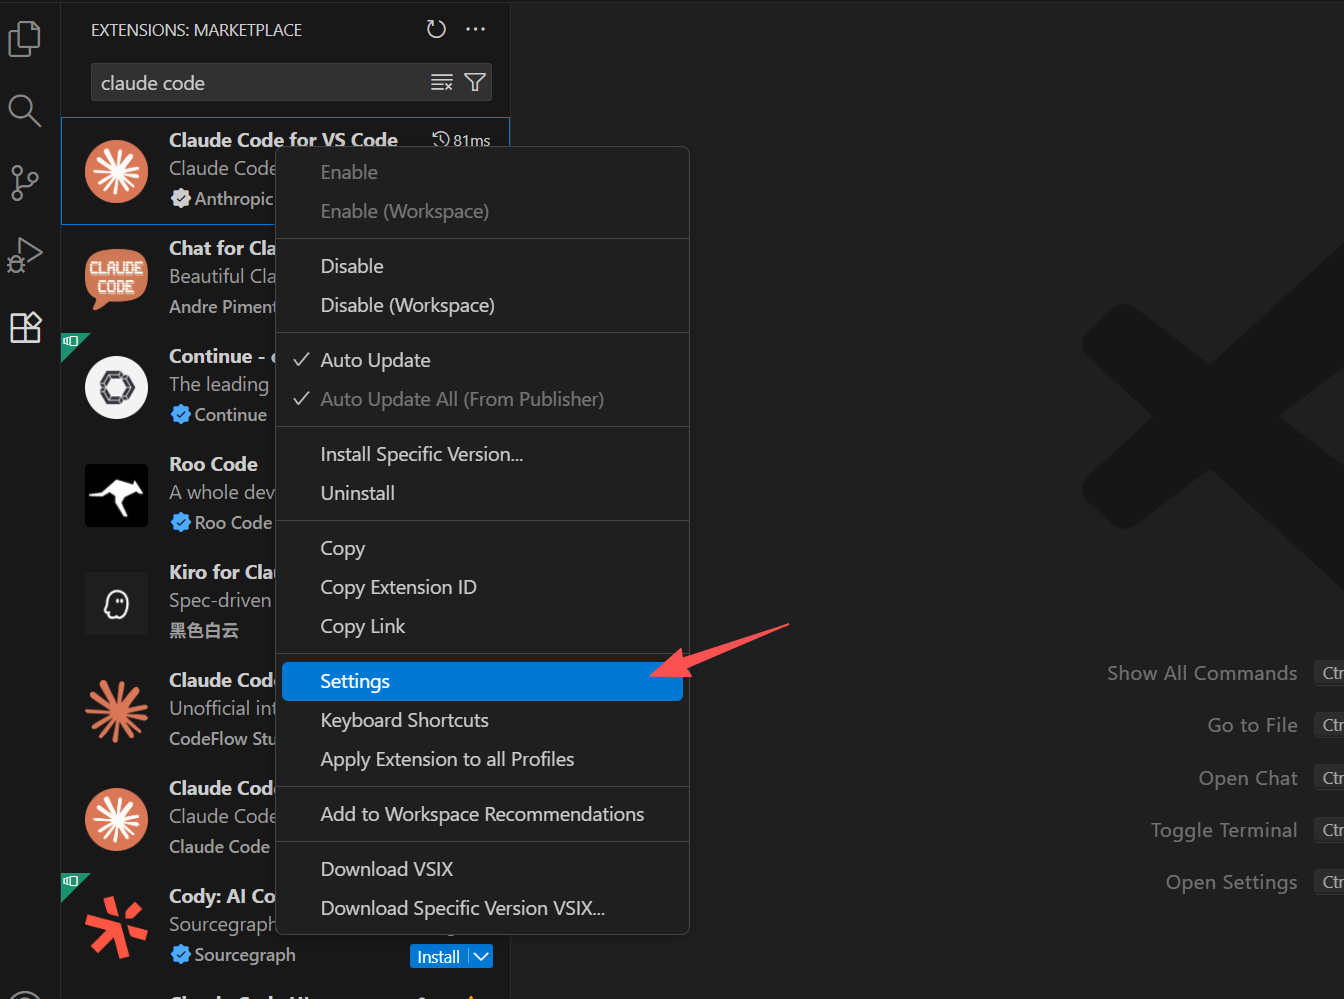This screenshot has width=1344, height=999.
Task: Select Install Specific Version option
Action: point(421,454)
